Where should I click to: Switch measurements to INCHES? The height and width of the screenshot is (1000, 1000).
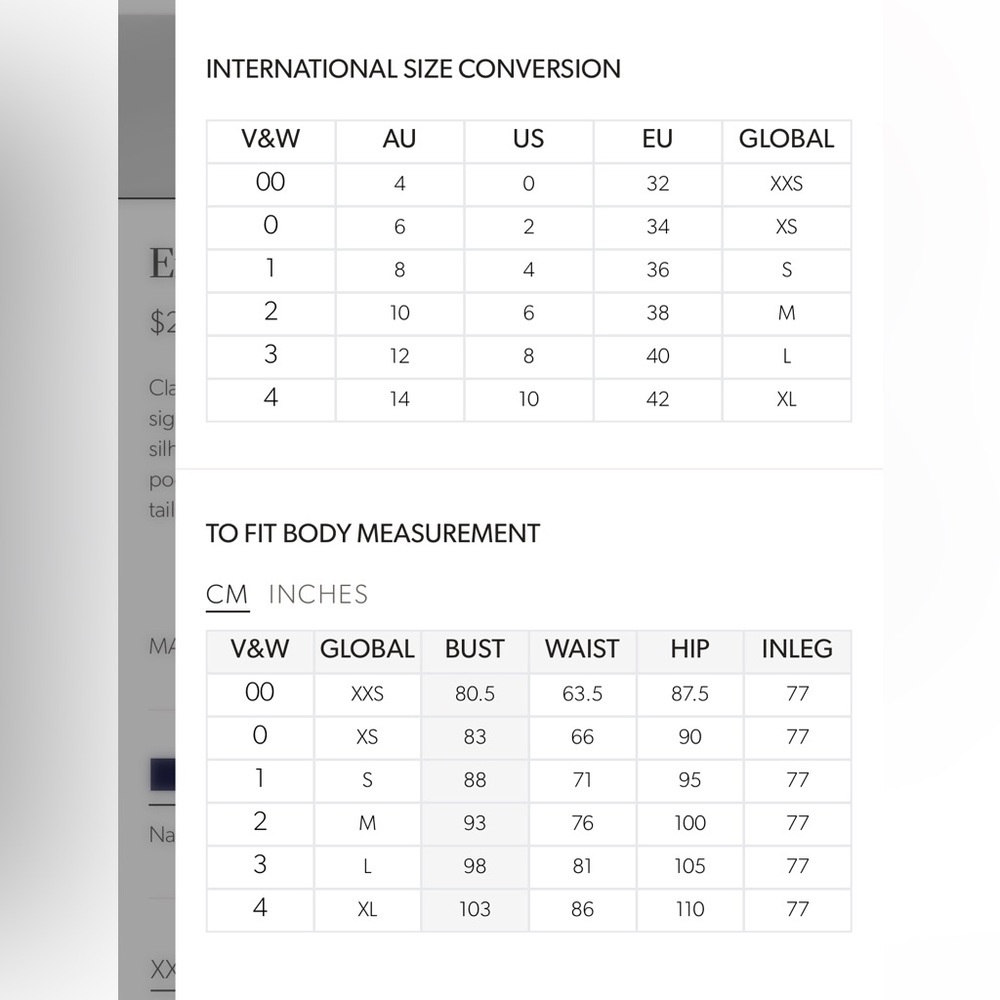tap(318, 594)
